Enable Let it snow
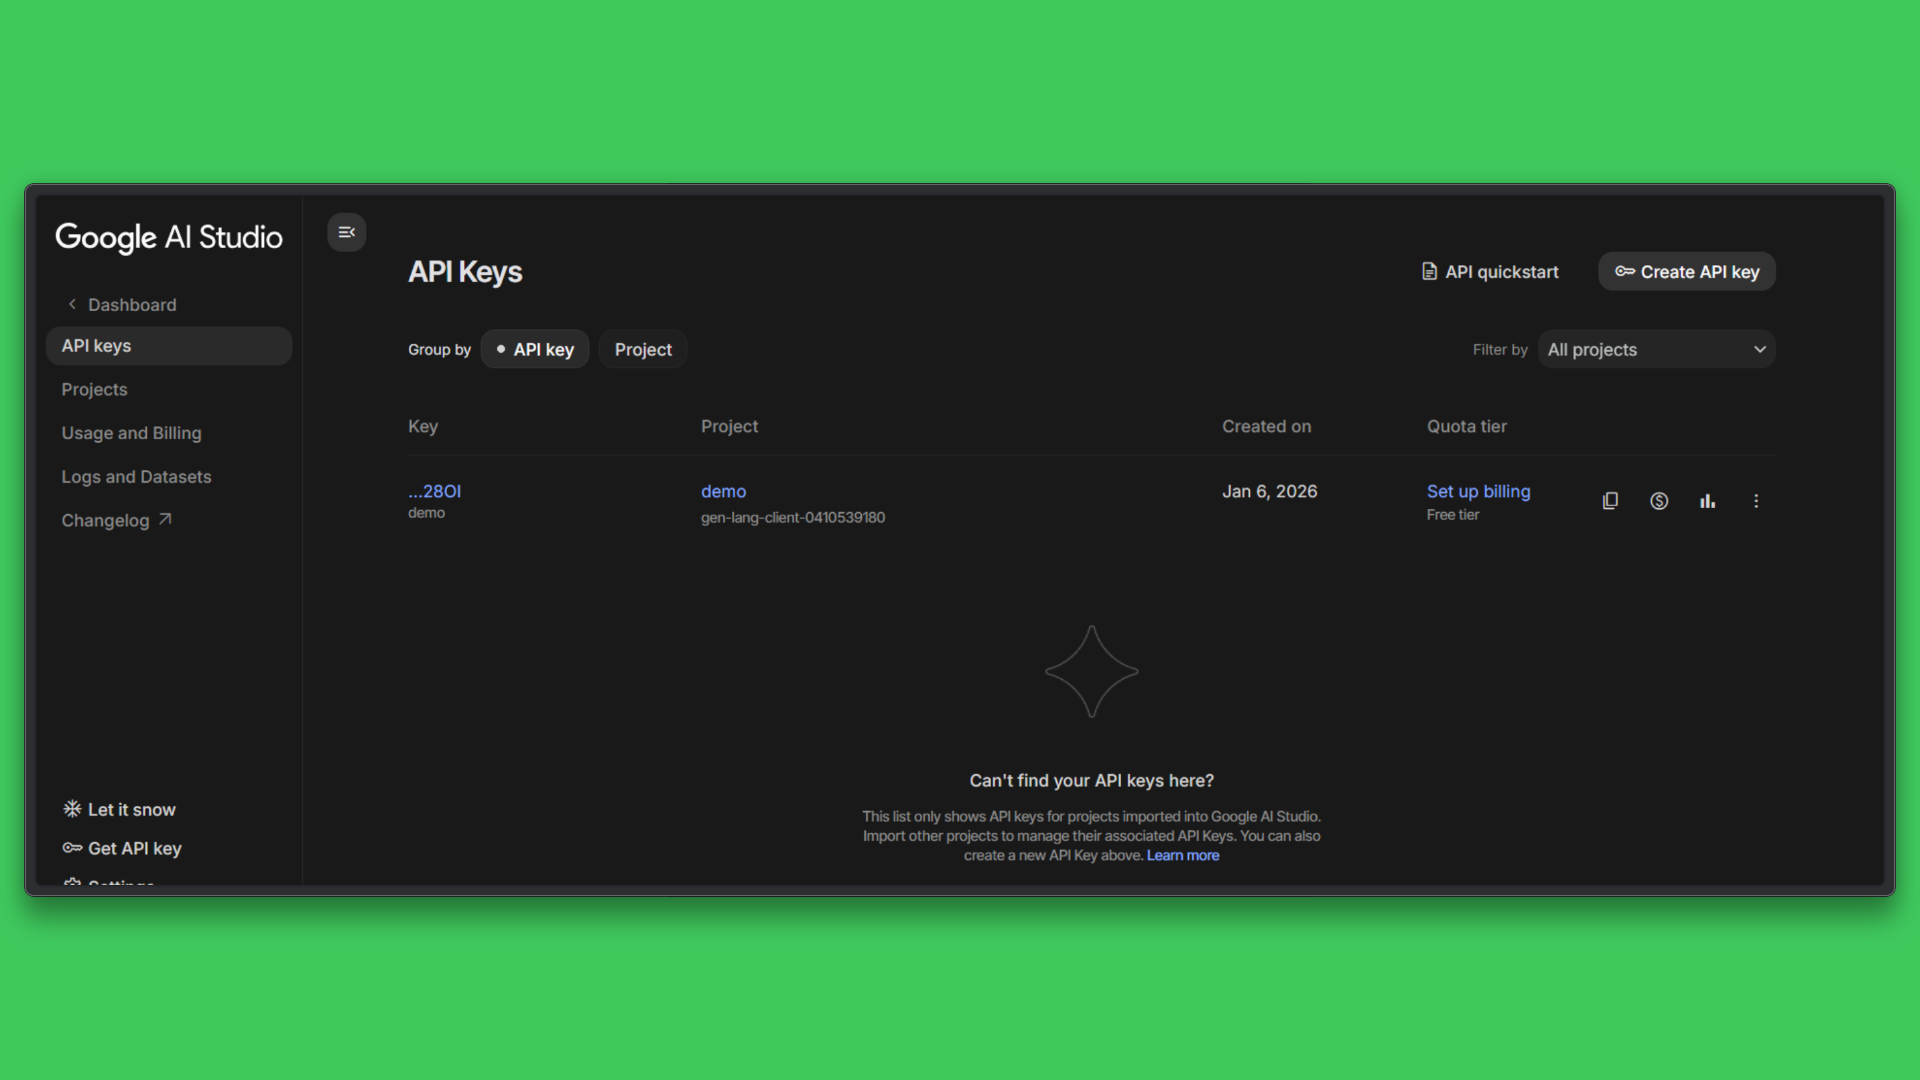The height and width of the screenshot is (1080, 1920). 131,809
